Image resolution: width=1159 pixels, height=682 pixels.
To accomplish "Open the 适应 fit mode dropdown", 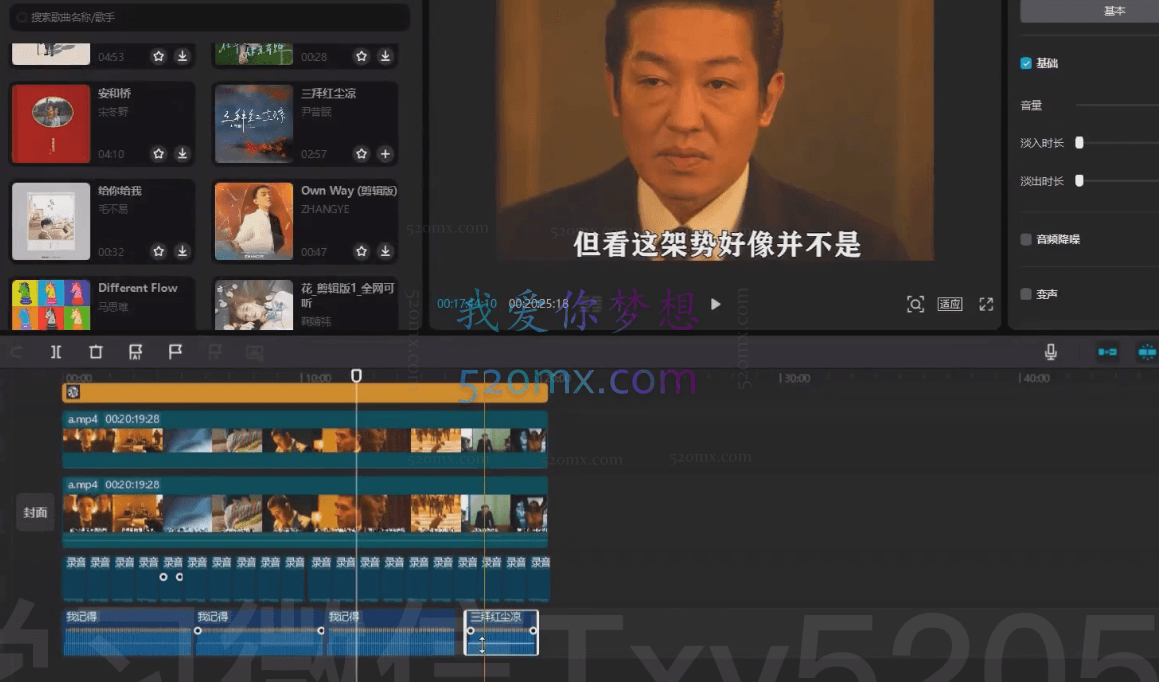I will pos(949,304).
